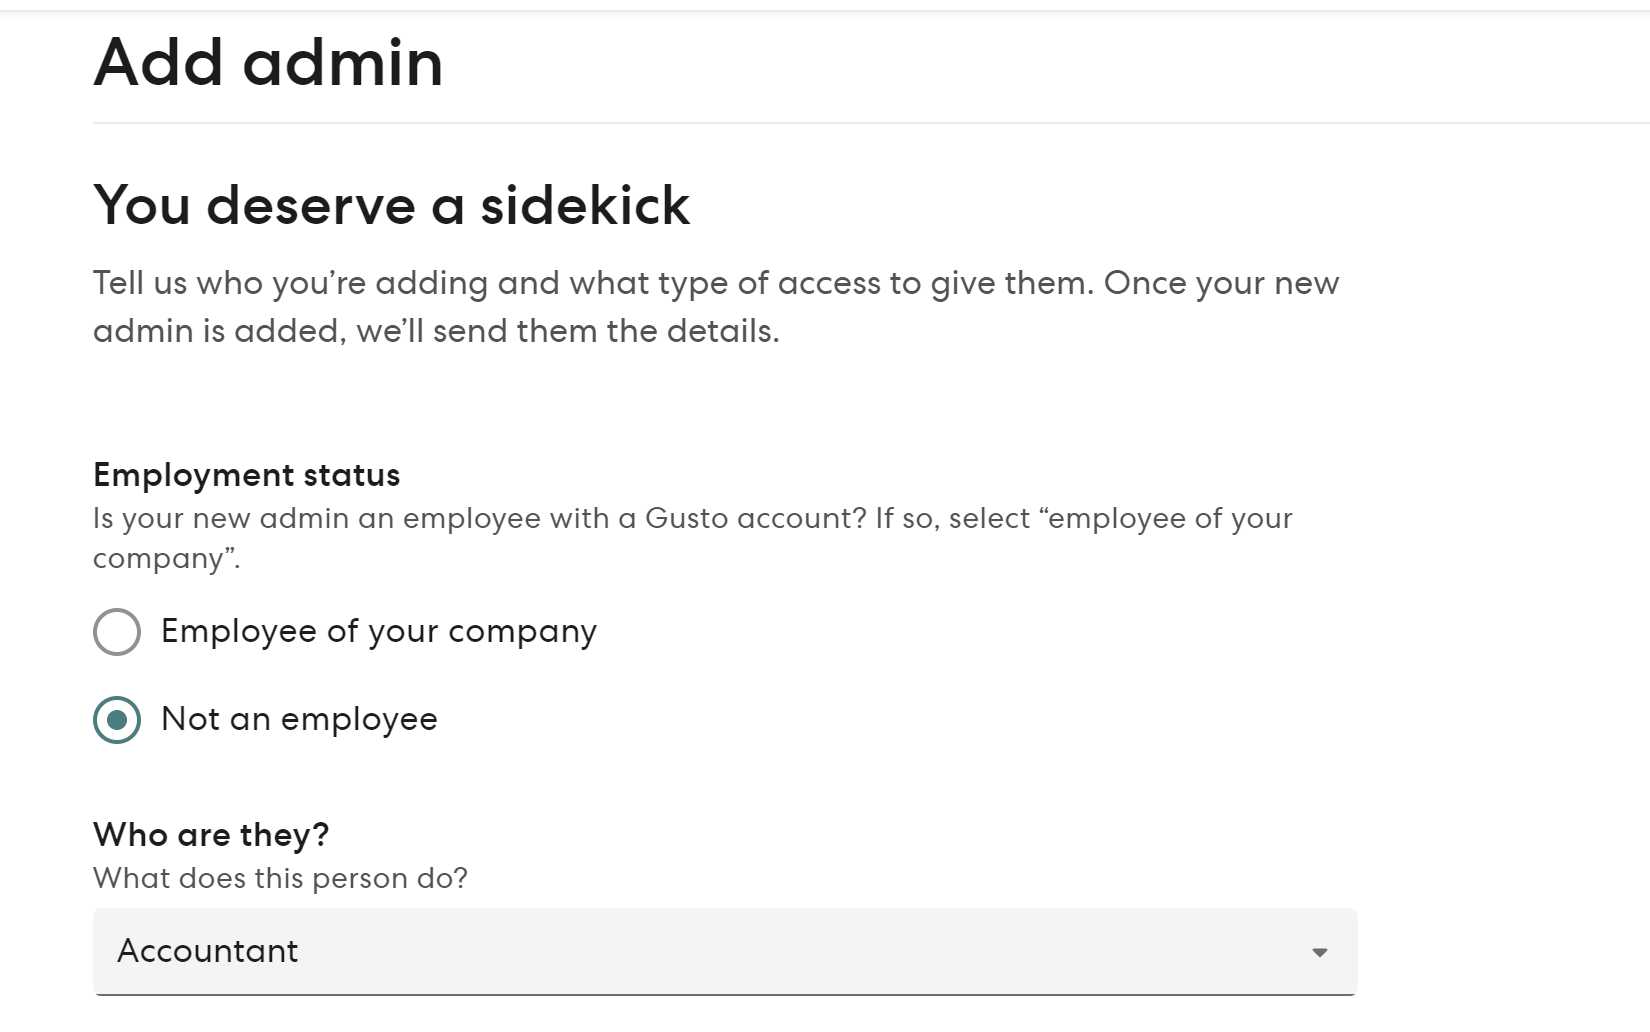
Task: Click the "Who are they?" section label
Action: (212, 834)
